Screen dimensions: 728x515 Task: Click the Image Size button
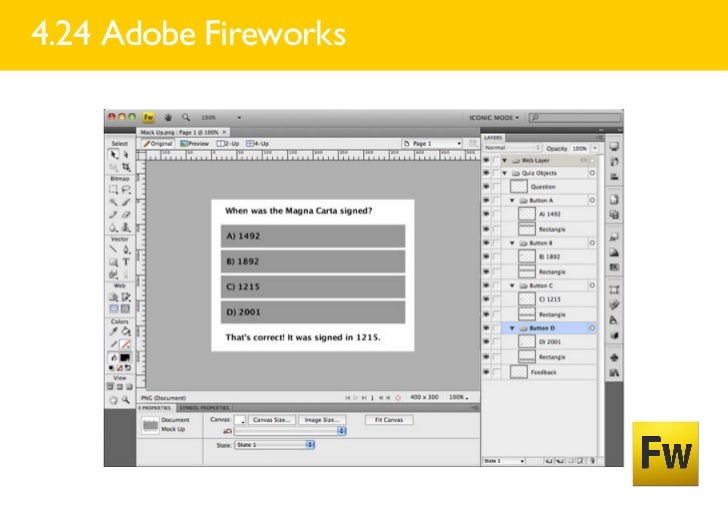click(322, 420)
